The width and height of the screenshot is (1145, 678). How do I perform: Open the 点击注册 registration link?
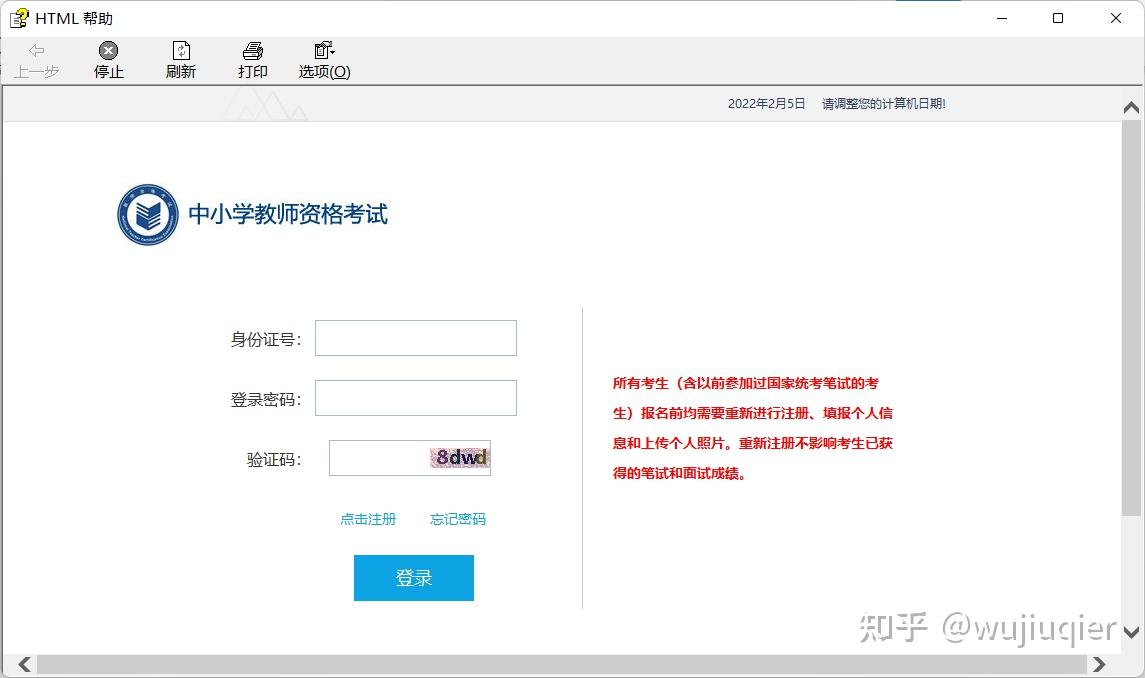pos(368,519)
